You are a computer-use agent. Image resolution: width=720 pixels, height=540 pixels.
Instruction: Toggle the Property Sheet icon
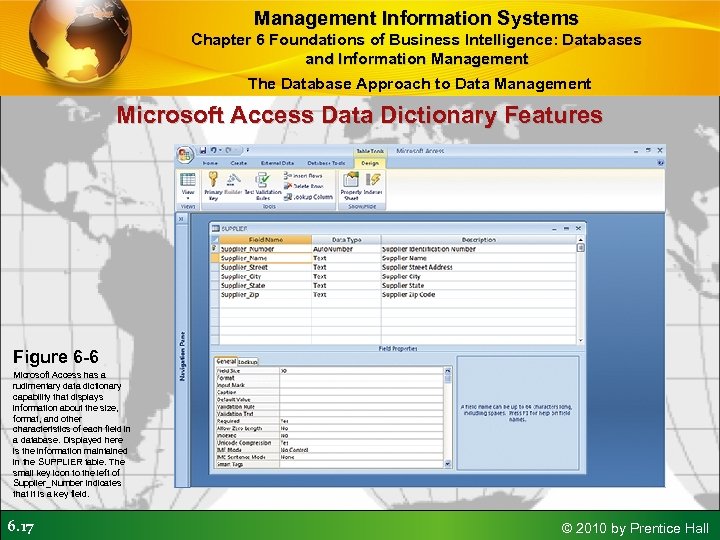[x=351, y=180]
